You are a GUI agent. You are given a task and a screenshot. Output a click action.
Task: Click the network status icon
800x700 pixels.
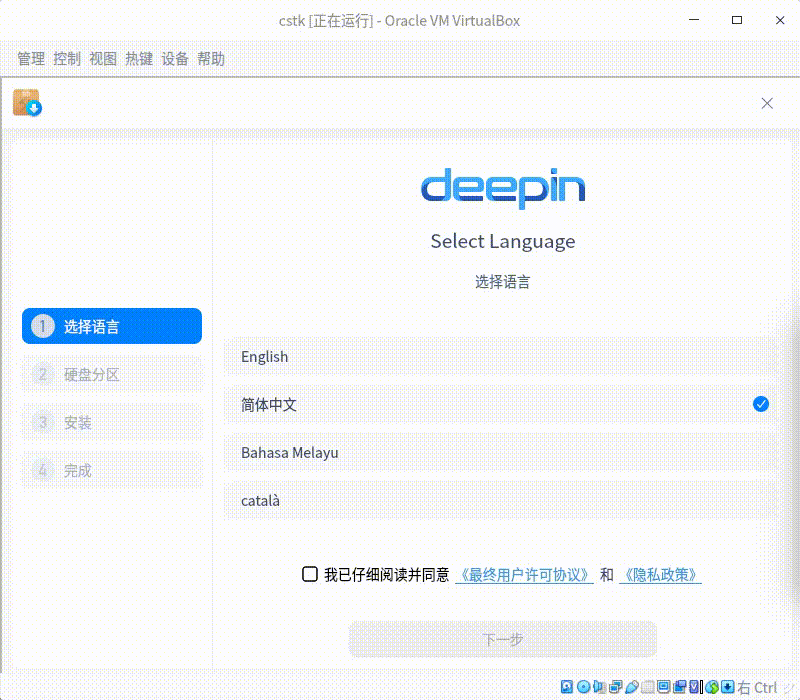614,688
